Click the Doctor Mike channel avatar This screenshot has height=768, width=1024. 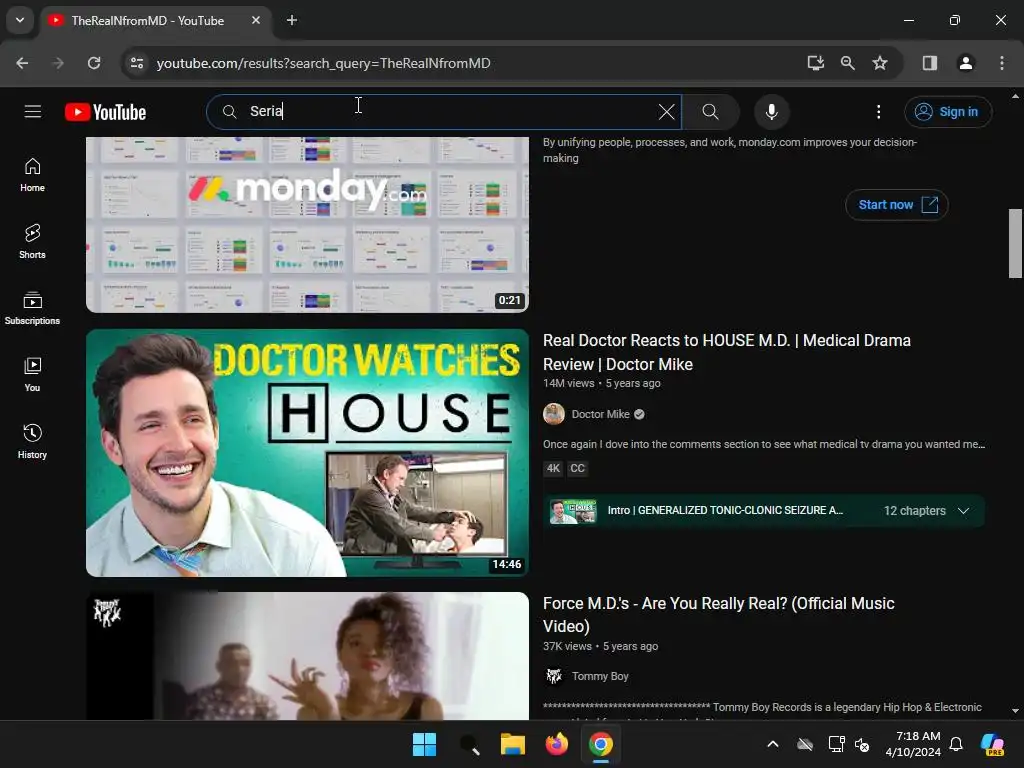[554, 414]
